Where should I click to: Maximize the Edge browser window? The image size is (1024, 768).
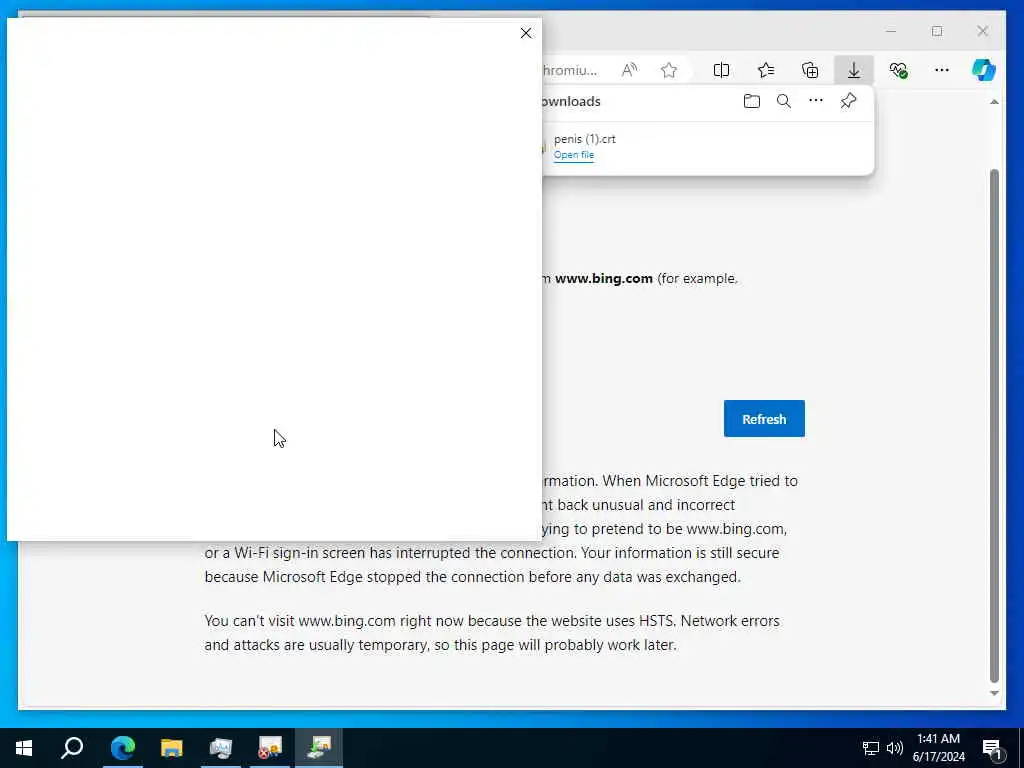[937, 31]
